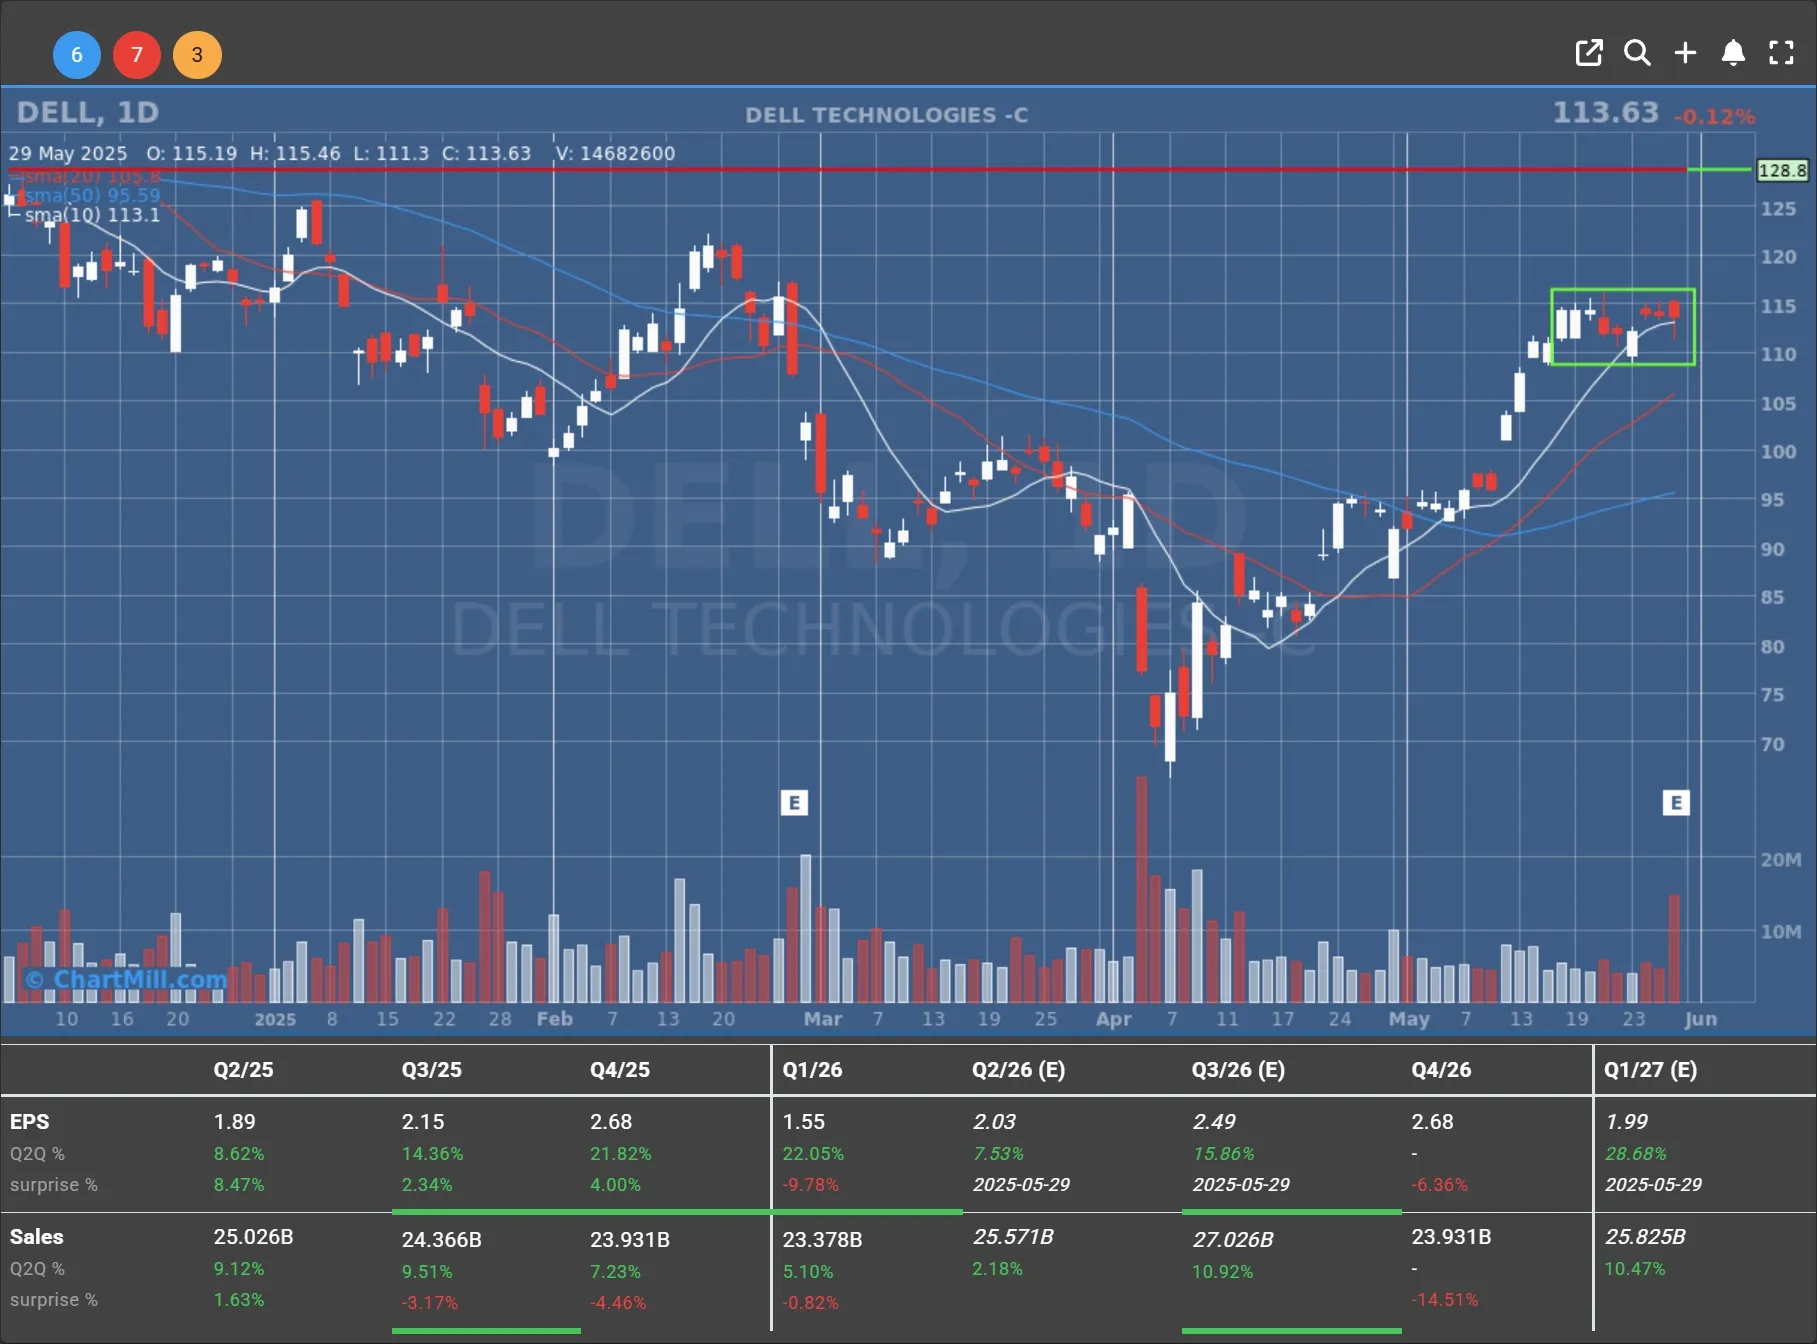Viewport: 1817px width, 1344px height.
Task: Click sales value 23.378B
Action: pos(822,1240)
